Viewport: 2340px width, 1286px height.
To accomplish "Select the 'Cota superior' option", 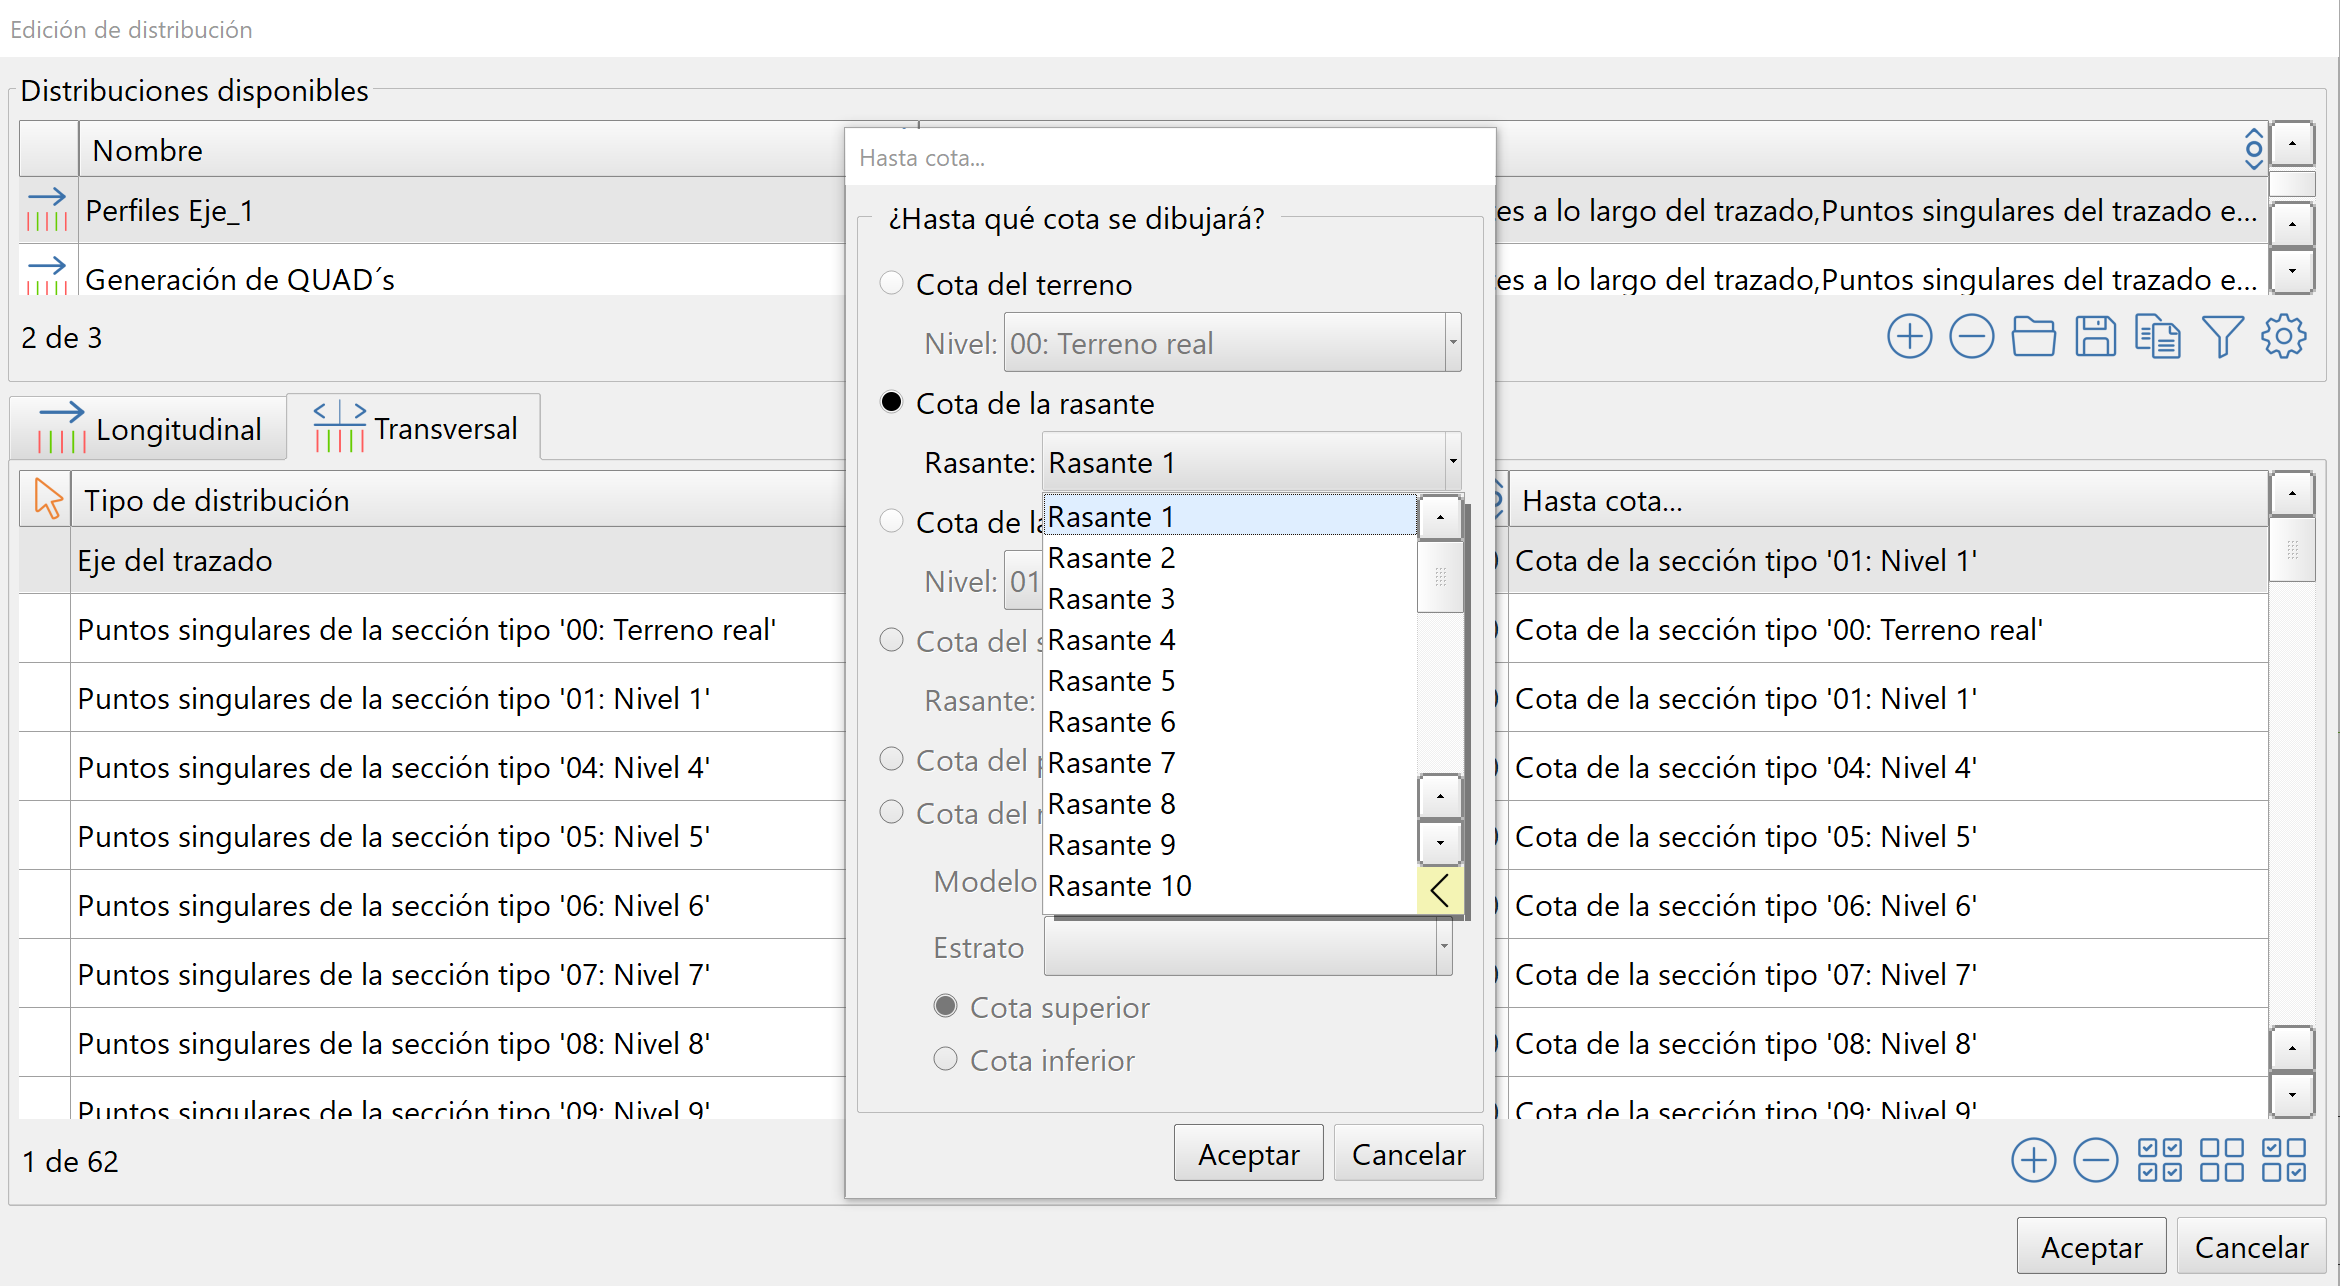I will pos(945,1007).
